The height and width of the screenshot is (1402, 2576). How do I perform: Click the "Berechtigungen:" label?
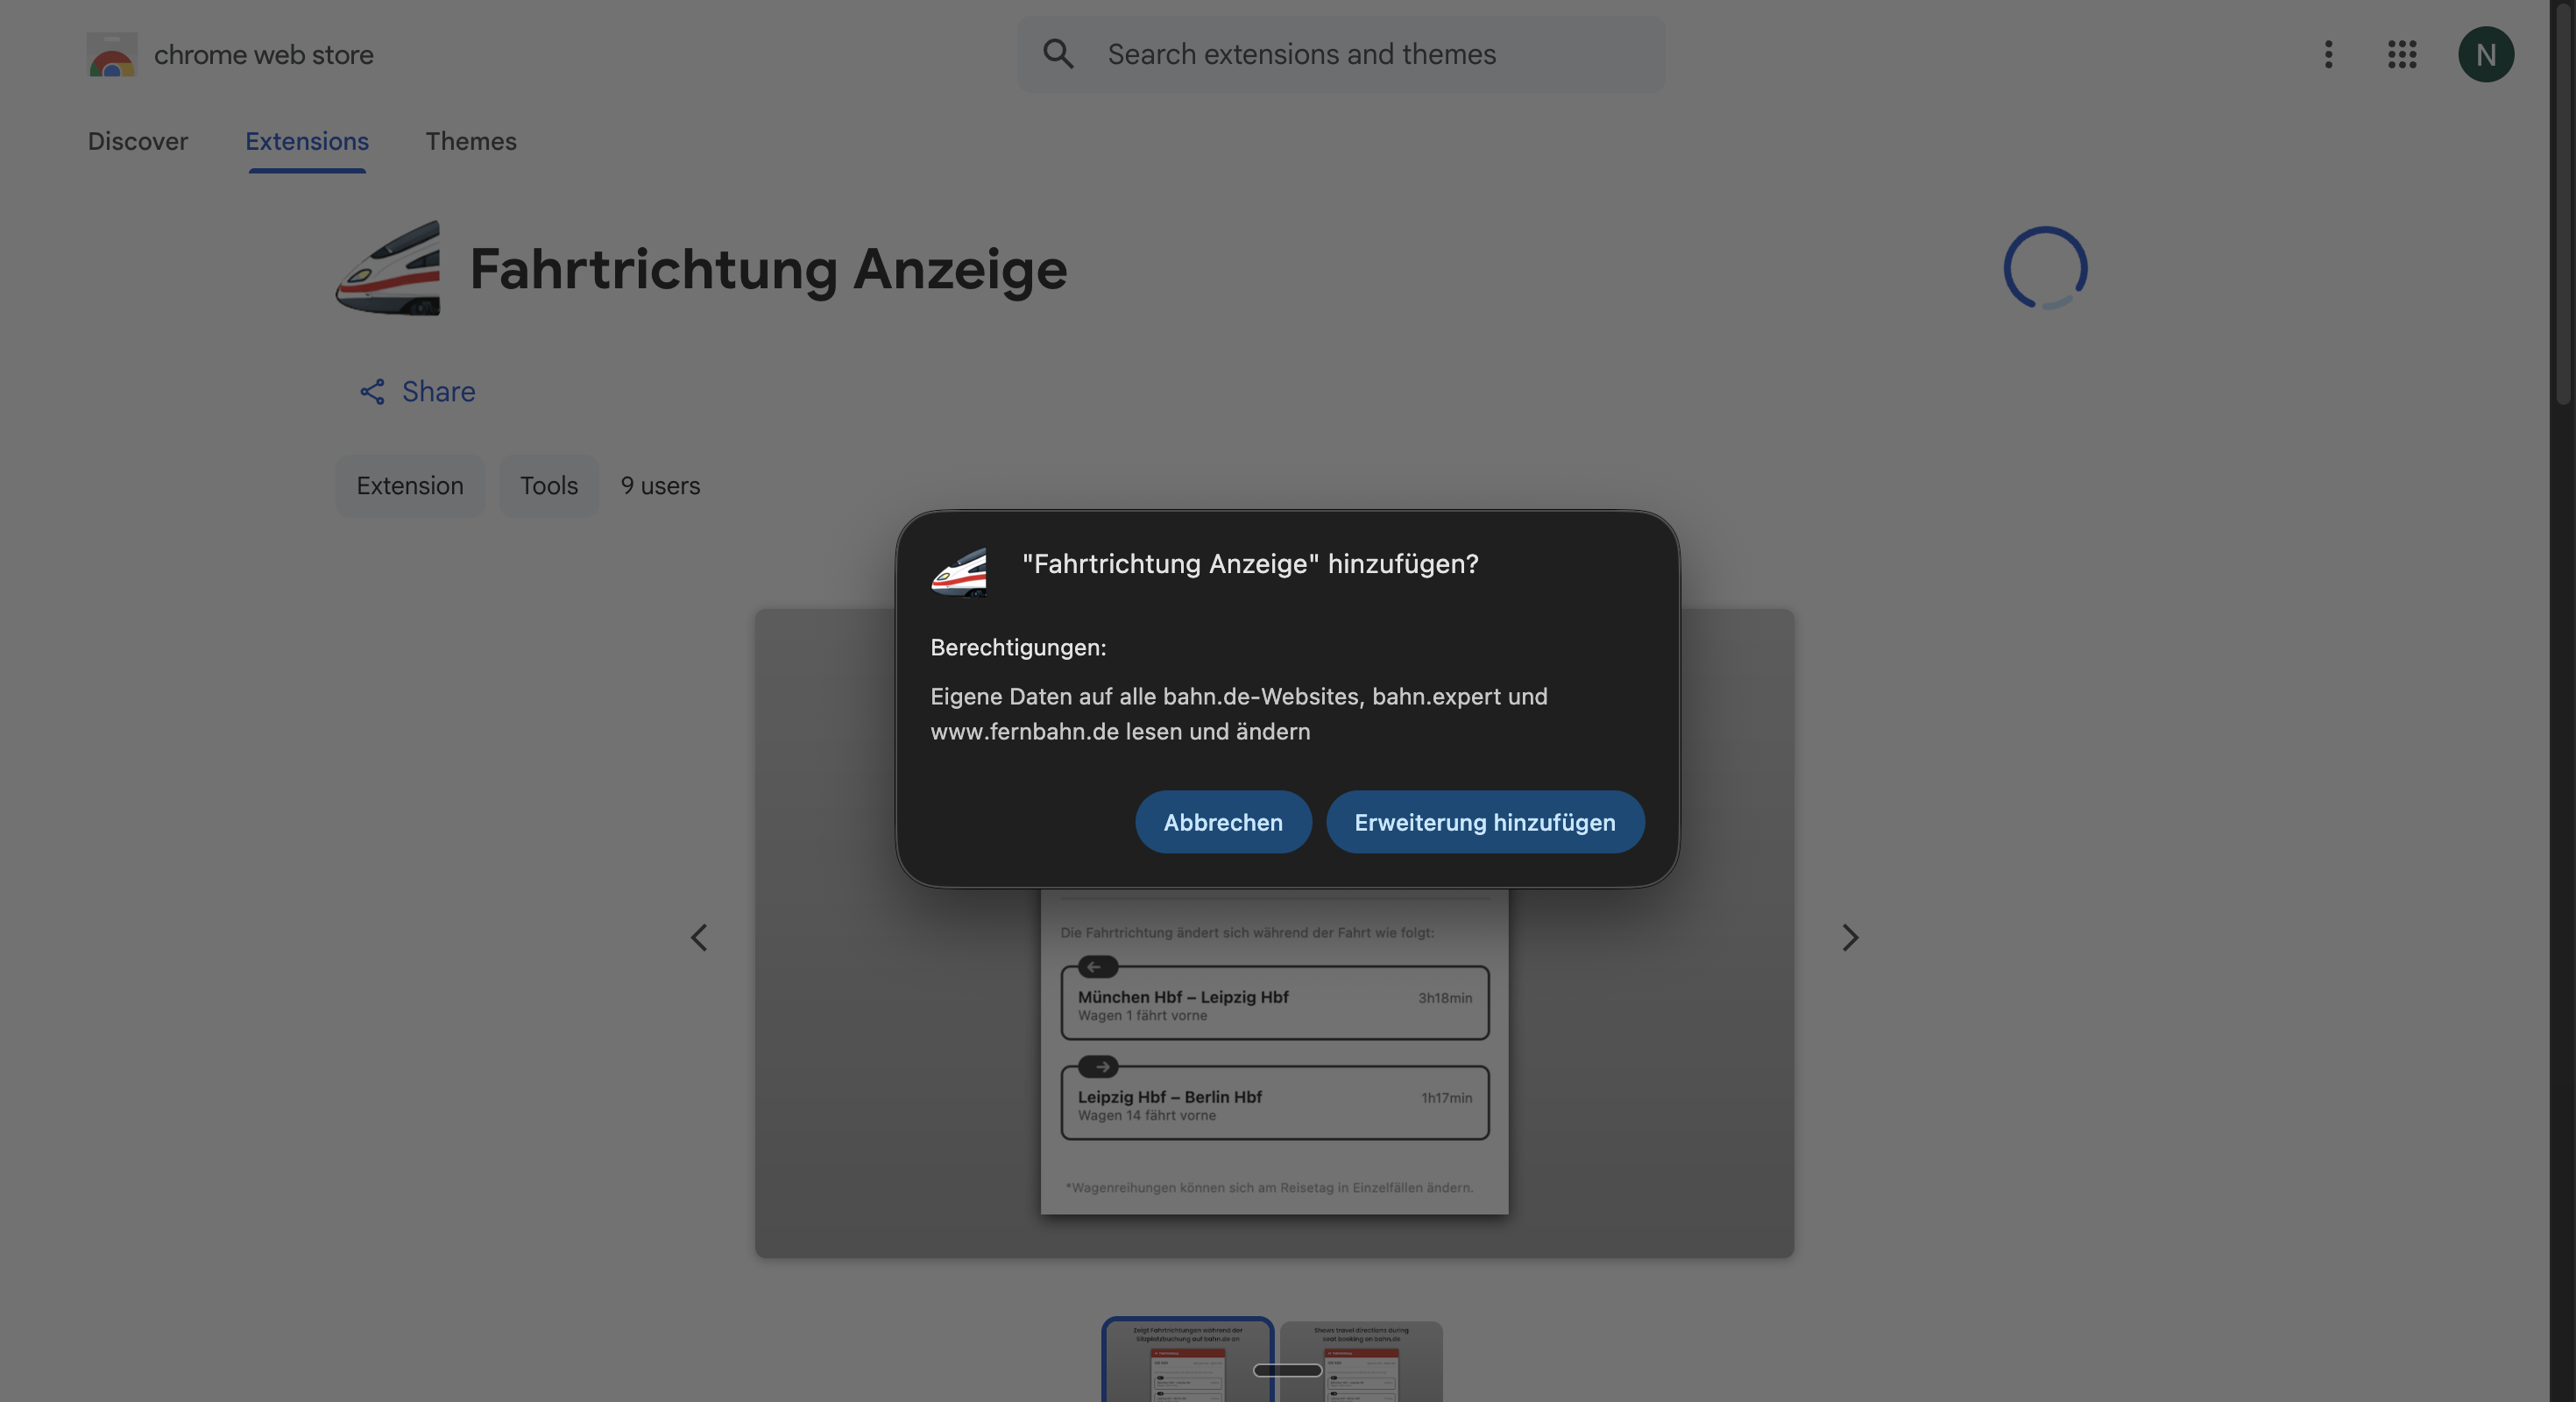(x=1018, y=647)
